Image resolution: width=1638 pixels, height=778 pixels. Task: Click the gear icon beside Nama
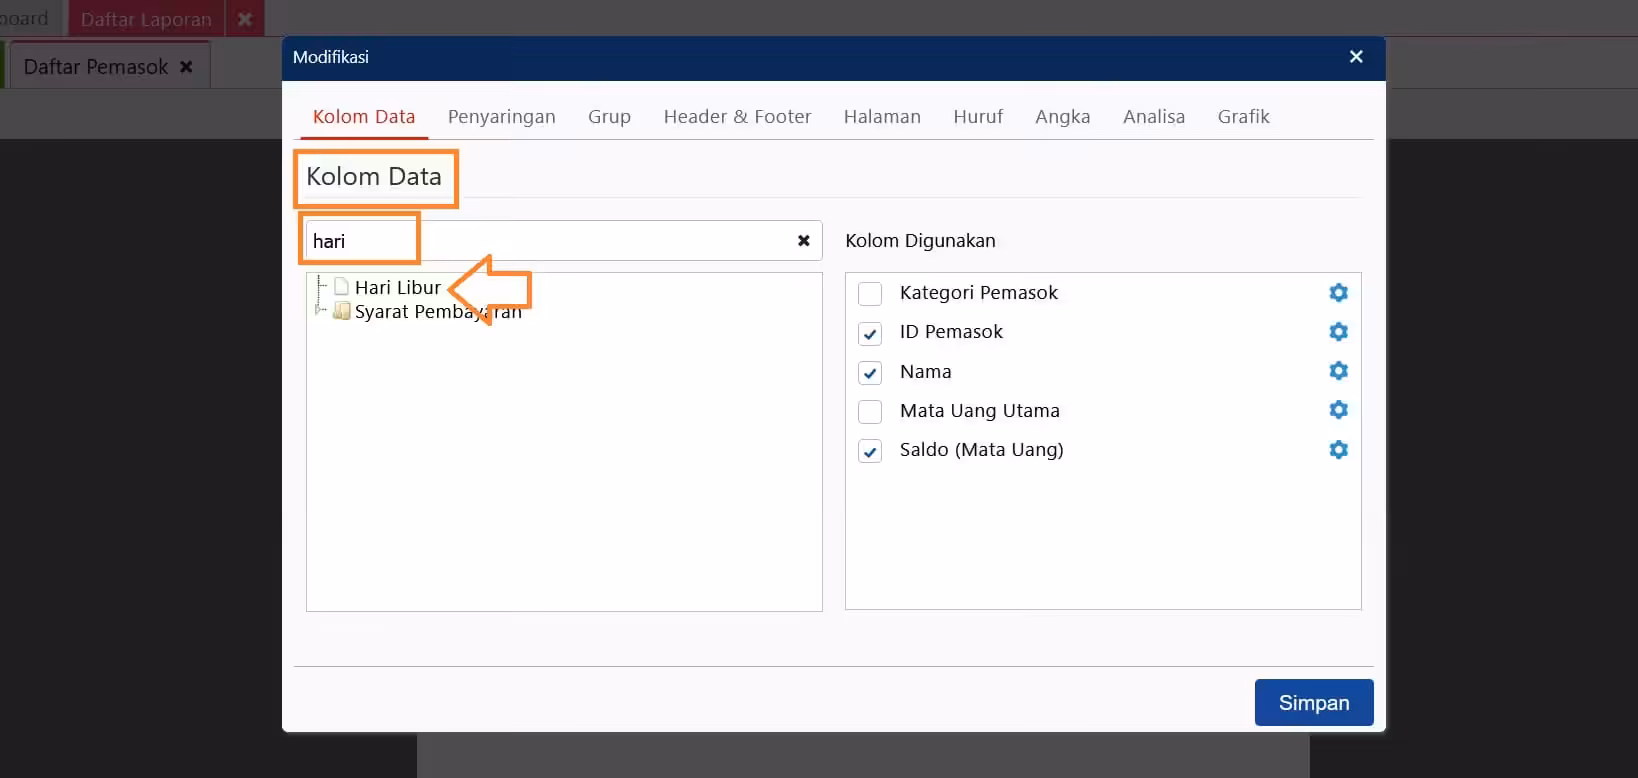point(1338,371)
